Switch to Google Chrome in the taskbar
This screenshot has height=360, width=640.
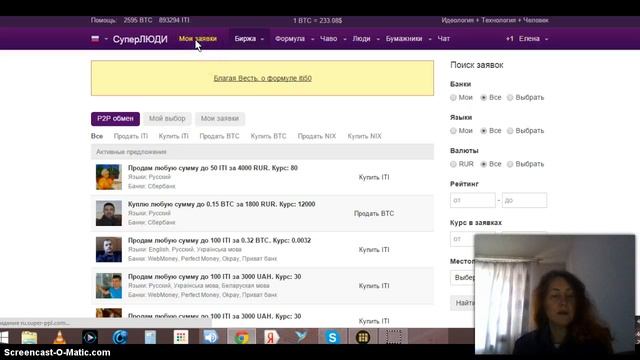point(241,337)
